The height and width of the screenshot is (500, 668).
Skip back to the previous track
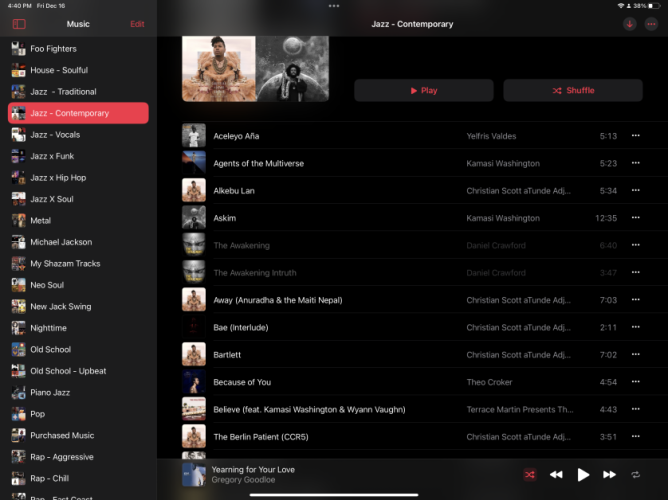point(556,474)
